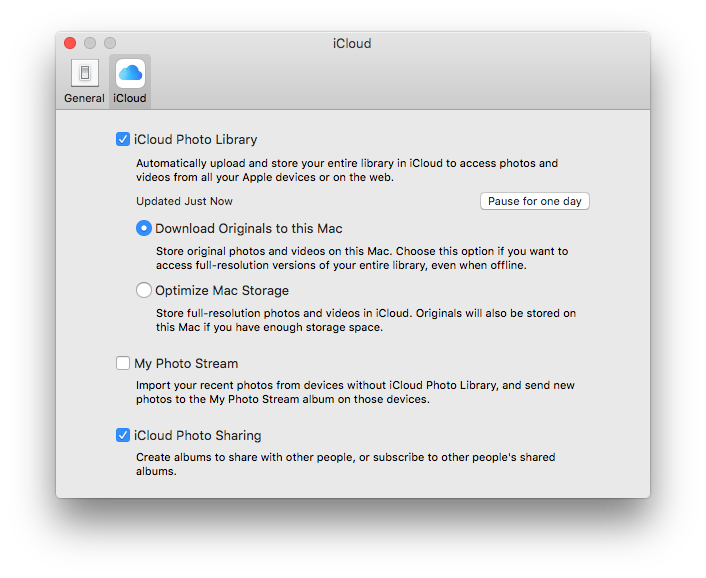Open the General preferences switch icon
This screenshot has height=578, width=706.
[84, 73]
